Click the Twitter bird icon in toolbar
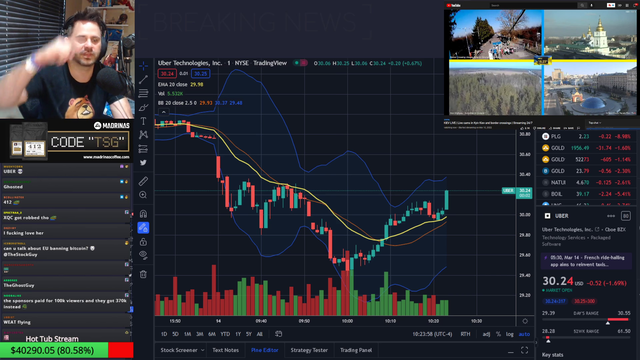 pyautogui.click(x=143, y=162)
